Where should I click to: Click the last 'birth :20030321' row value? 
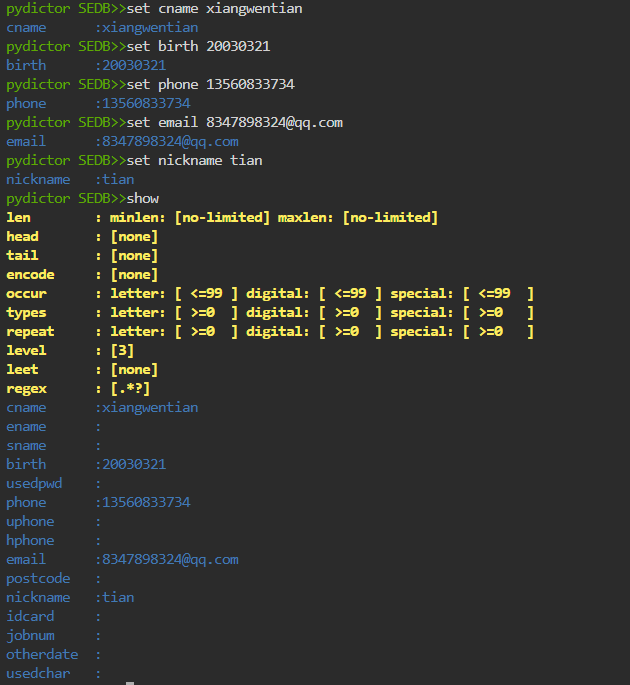click(x=134, y=464)
